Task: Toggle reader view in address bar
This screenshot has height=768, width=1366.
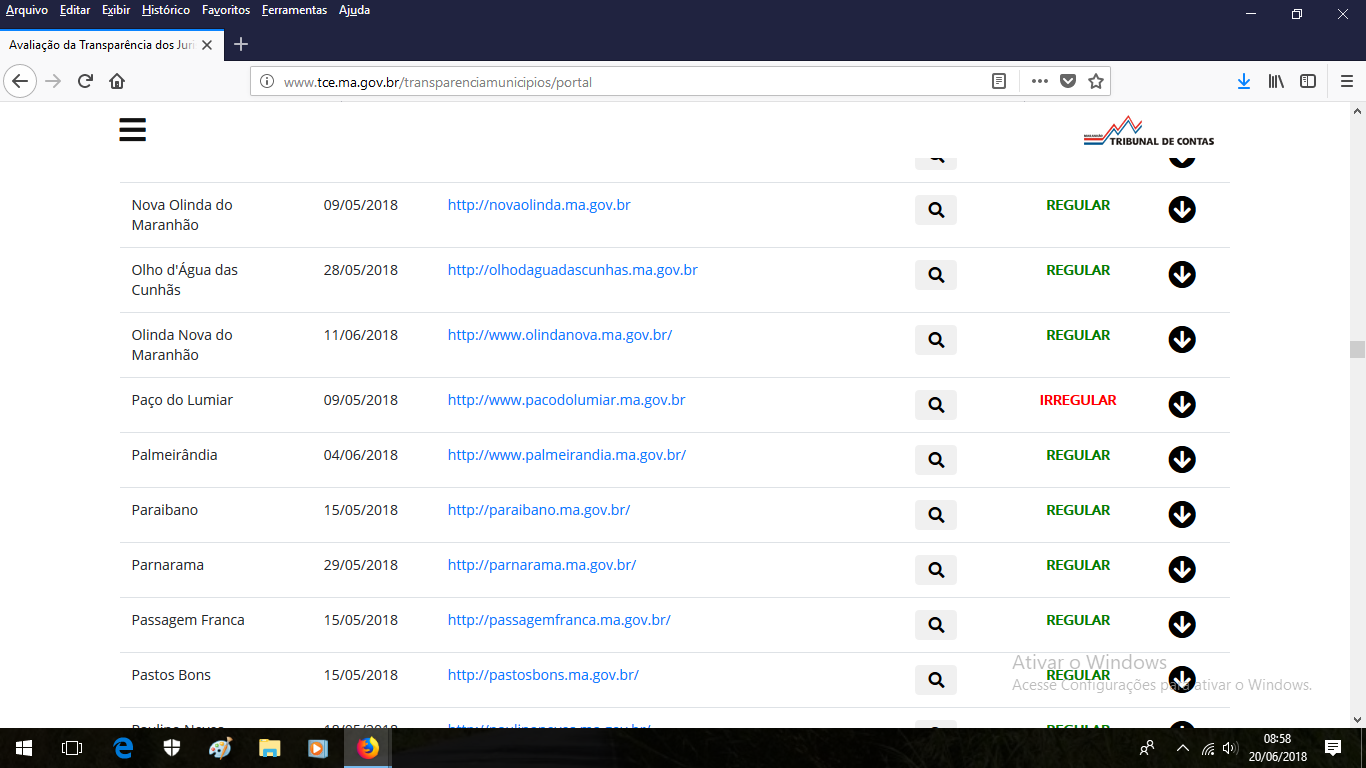Action: pyautogui.click(x=999, y=81)
